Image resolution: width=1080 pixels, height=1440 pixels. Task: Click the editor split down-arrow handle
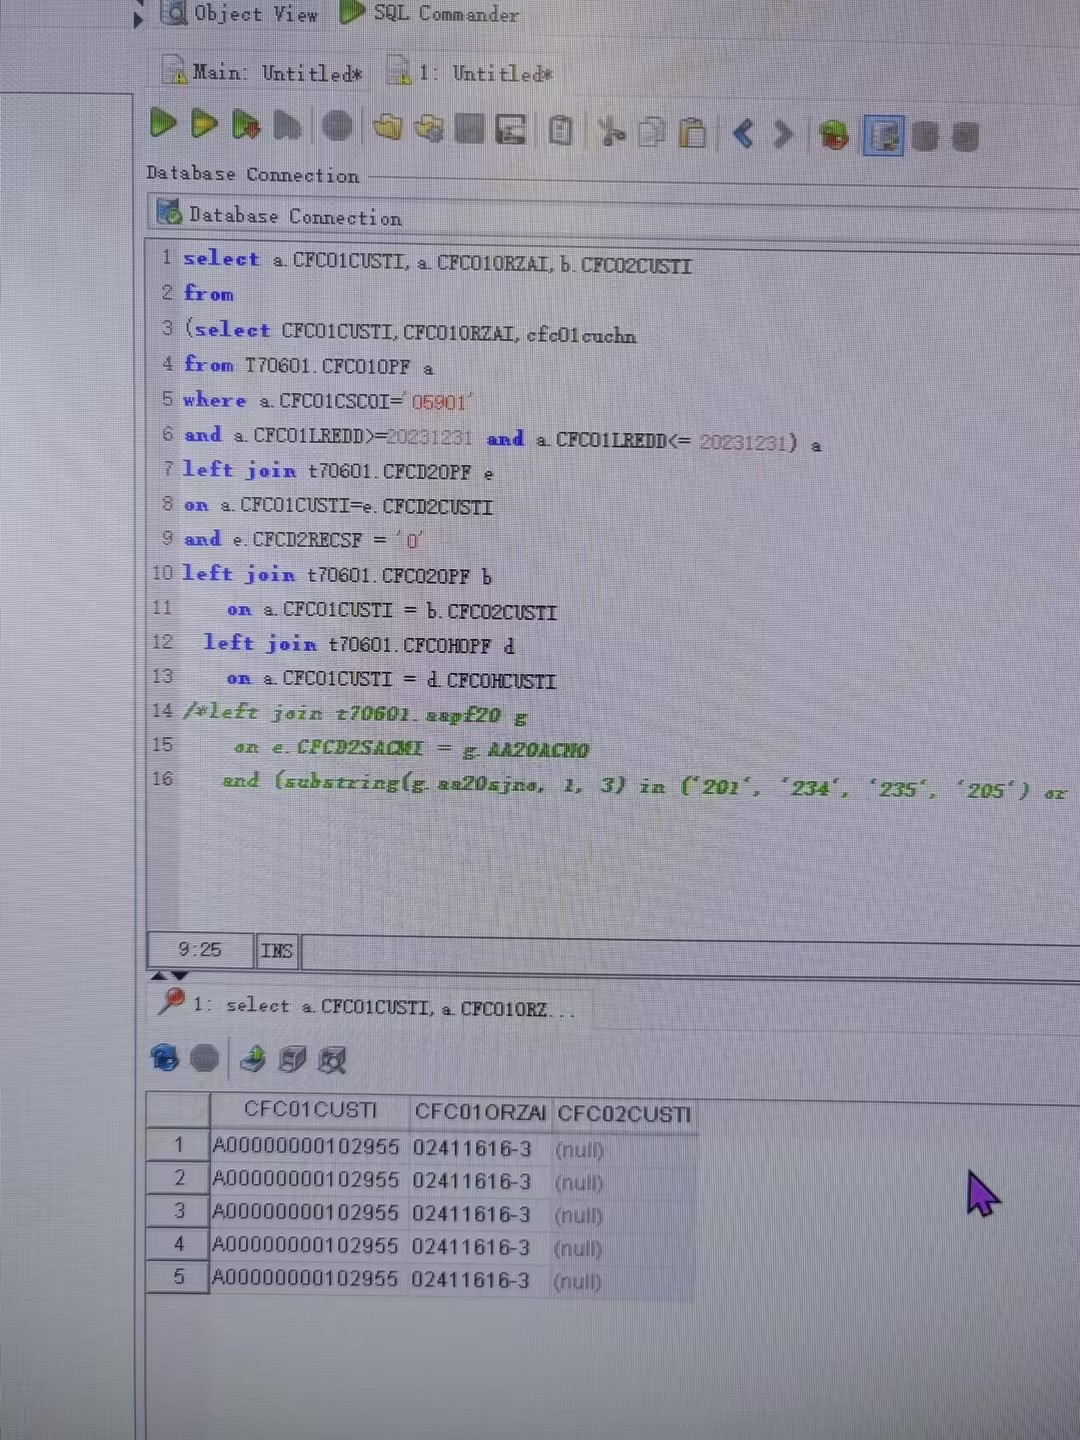(x=179, y=975)
